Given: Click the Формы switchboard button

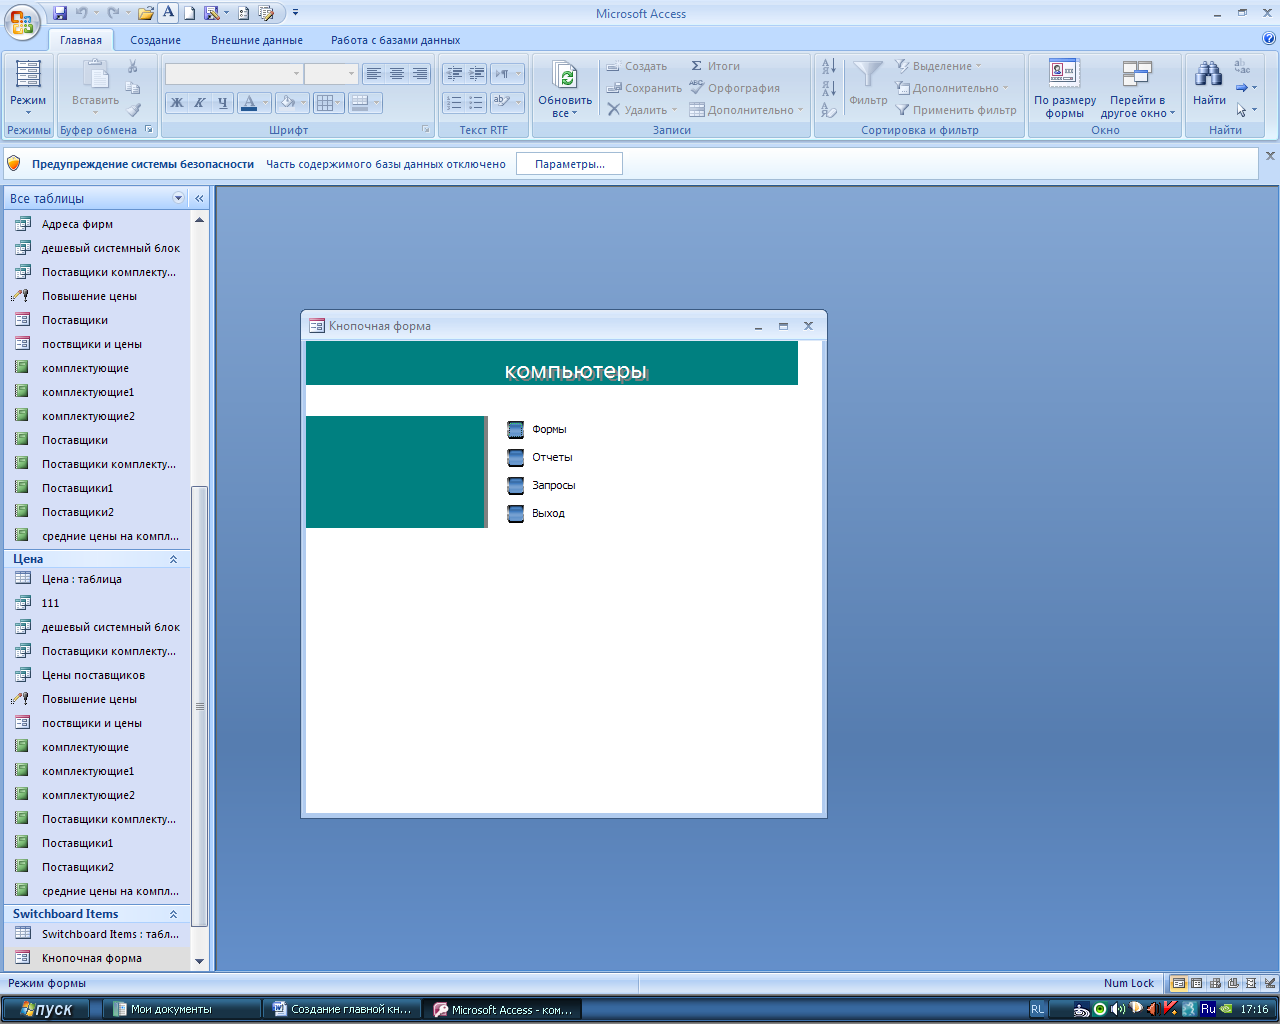Looking at the screenshot, I should pyautogui.click(x=516, y=429).
